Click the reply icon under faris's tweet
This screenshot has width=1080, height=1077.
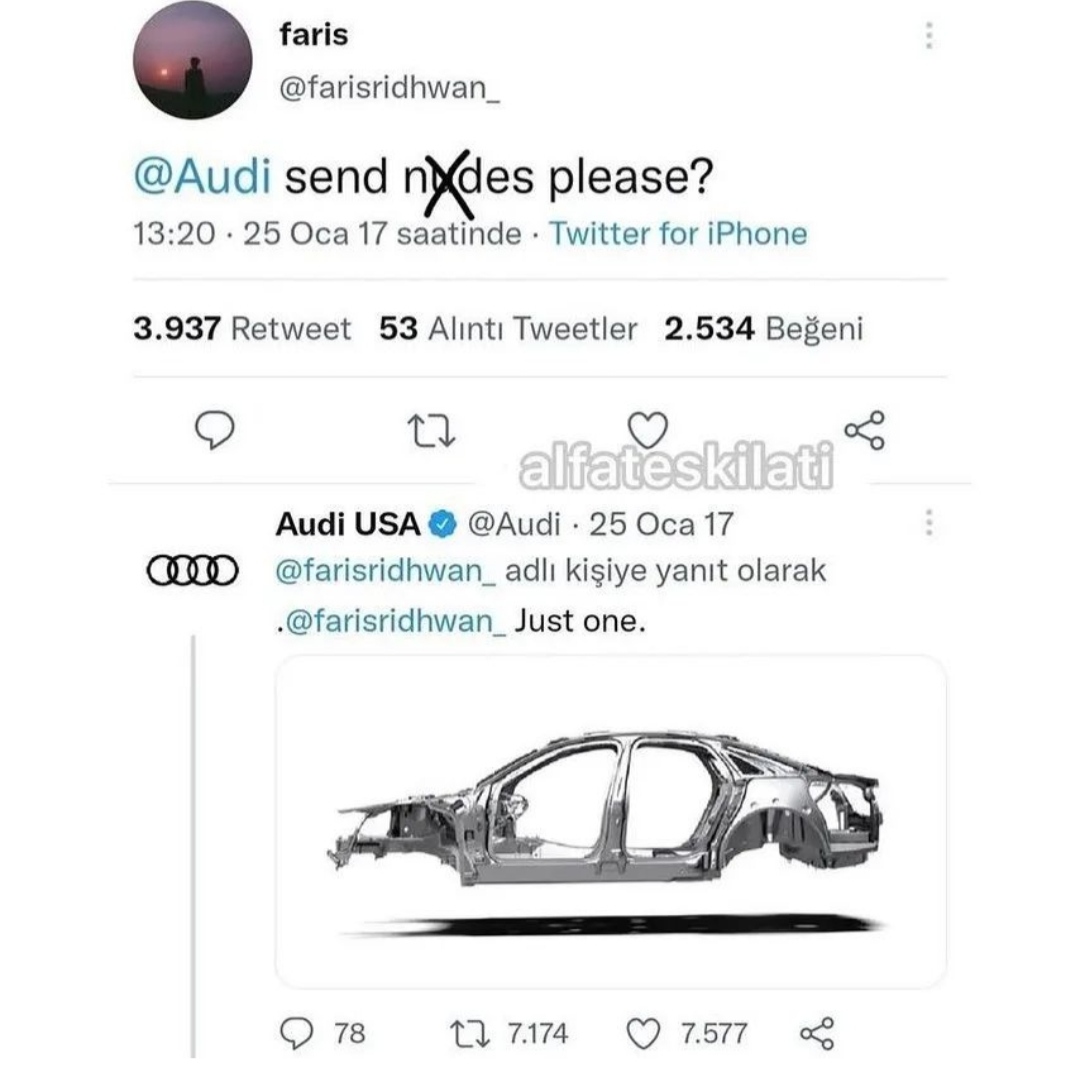tap(213, 430)
